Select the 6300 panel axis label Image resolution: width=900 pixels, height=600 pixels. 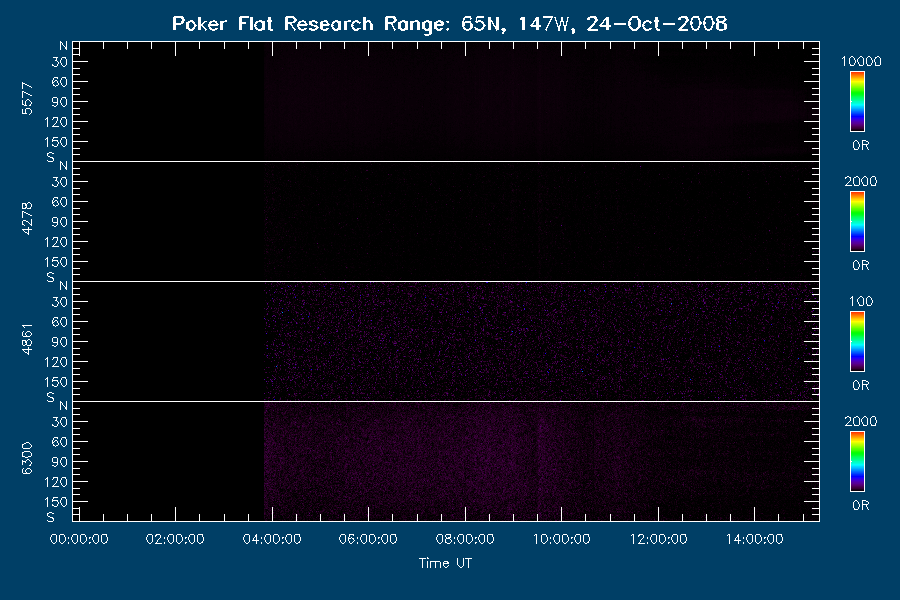coord(27,458)
